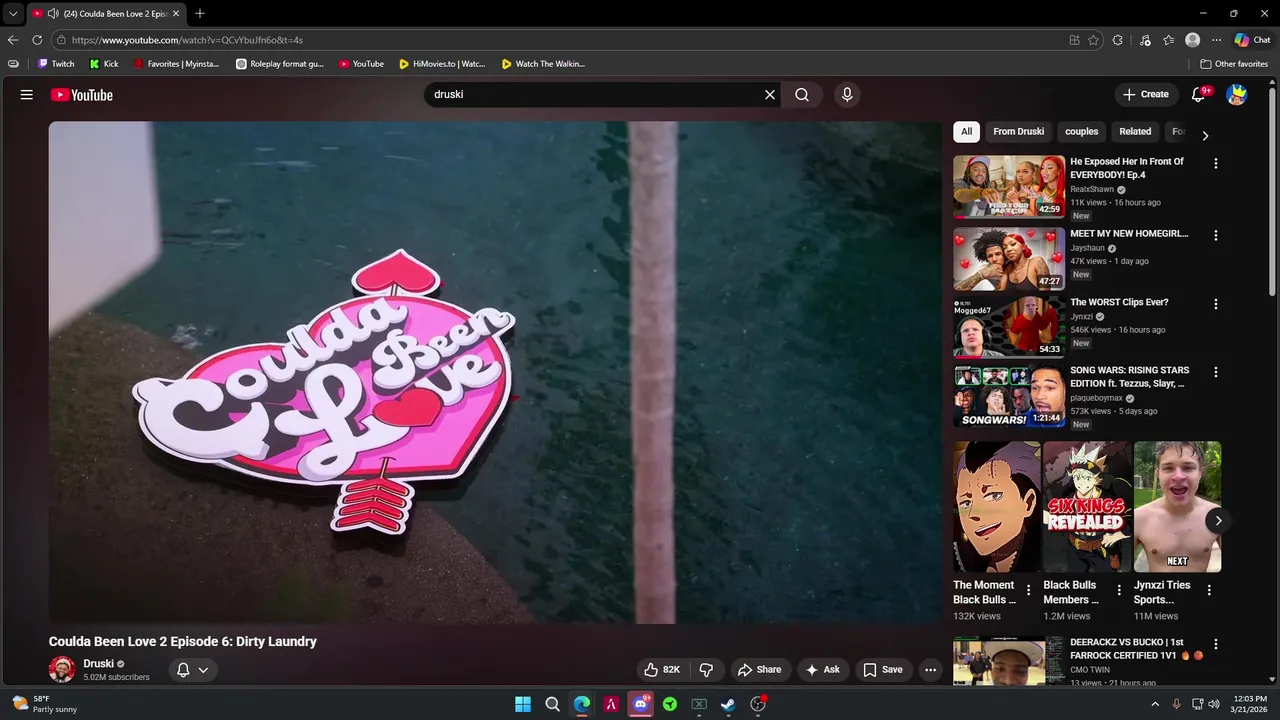This screenshot has width=1280, height=720.
Task: Advance the Shorts shelf with next arrow
Action: pyautogui.click(x=1218, y=520)
